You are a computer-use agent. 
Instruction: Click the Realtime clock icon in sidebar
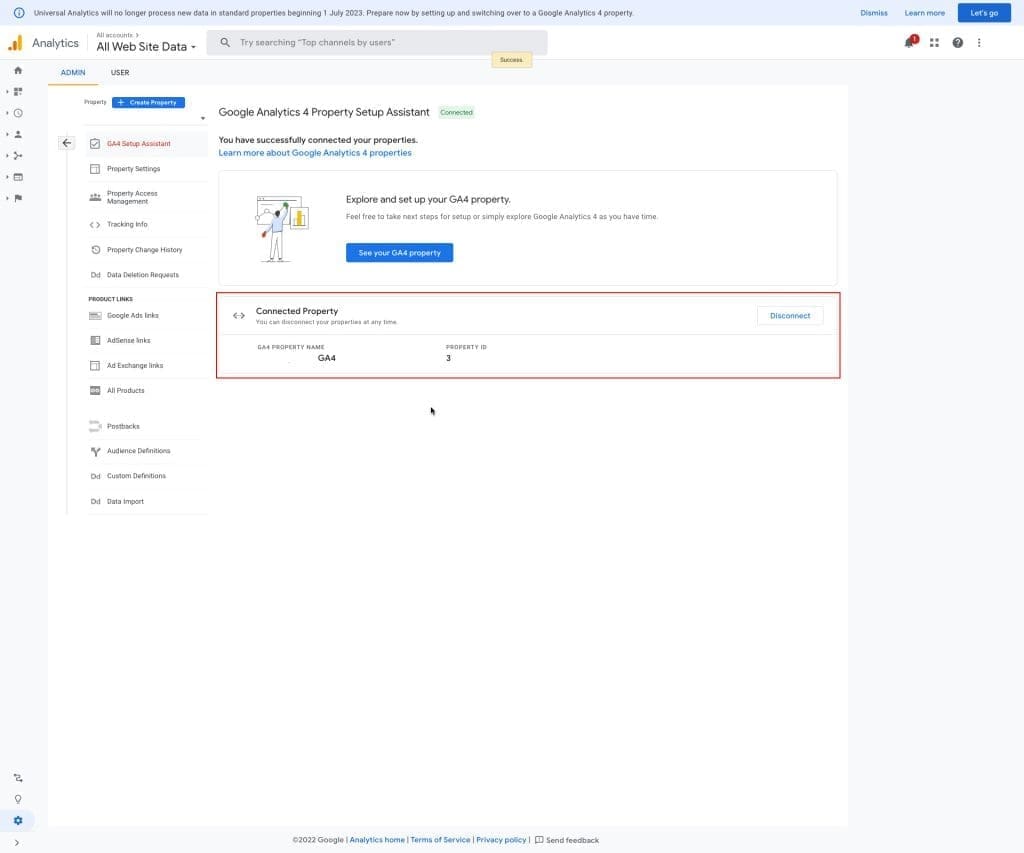click(x=18, y=113)
